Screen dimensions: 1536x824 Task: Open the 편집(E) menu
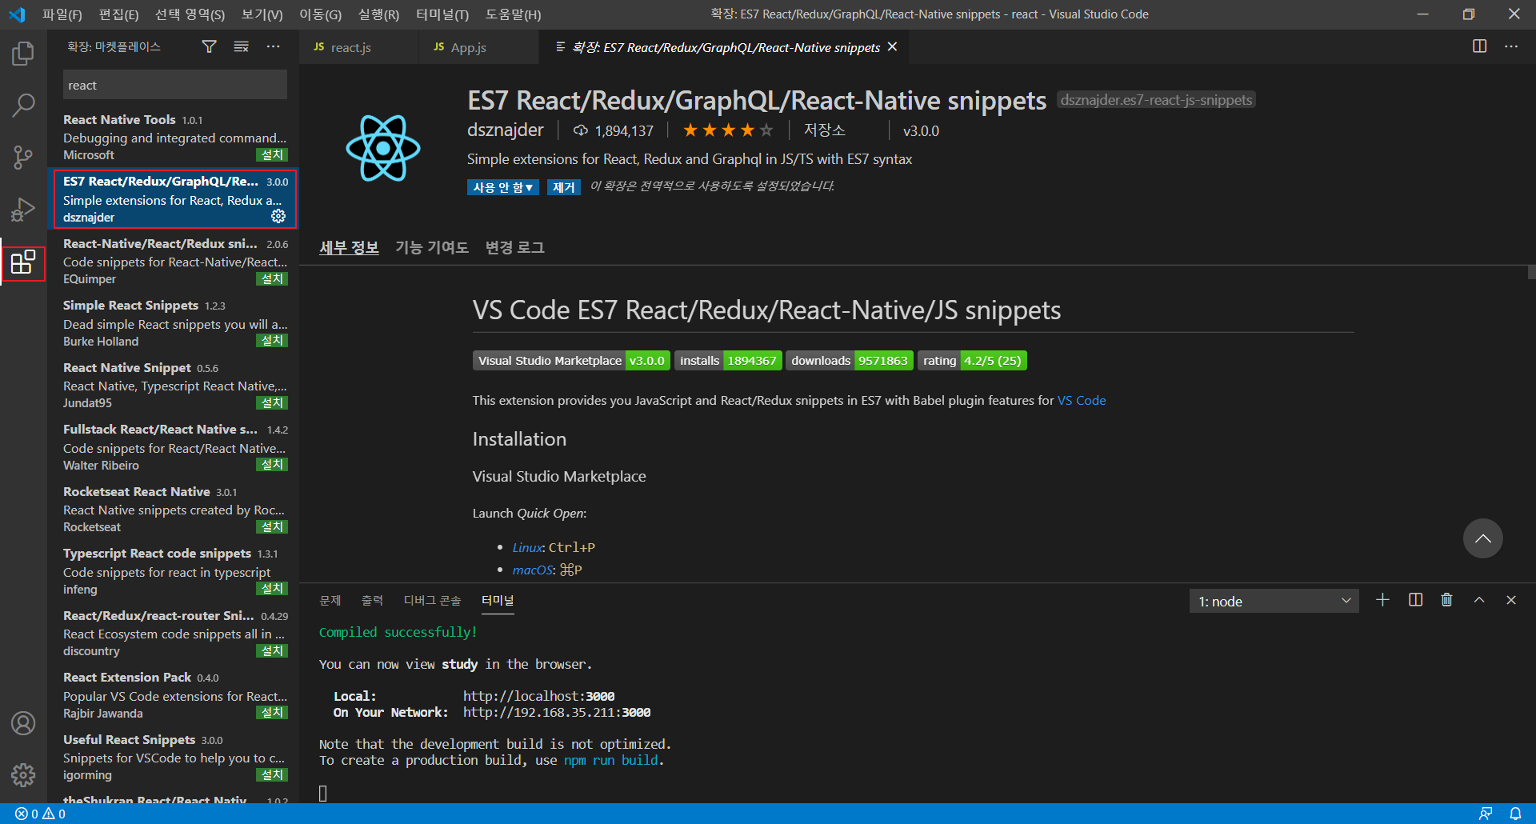pos(119,14)
